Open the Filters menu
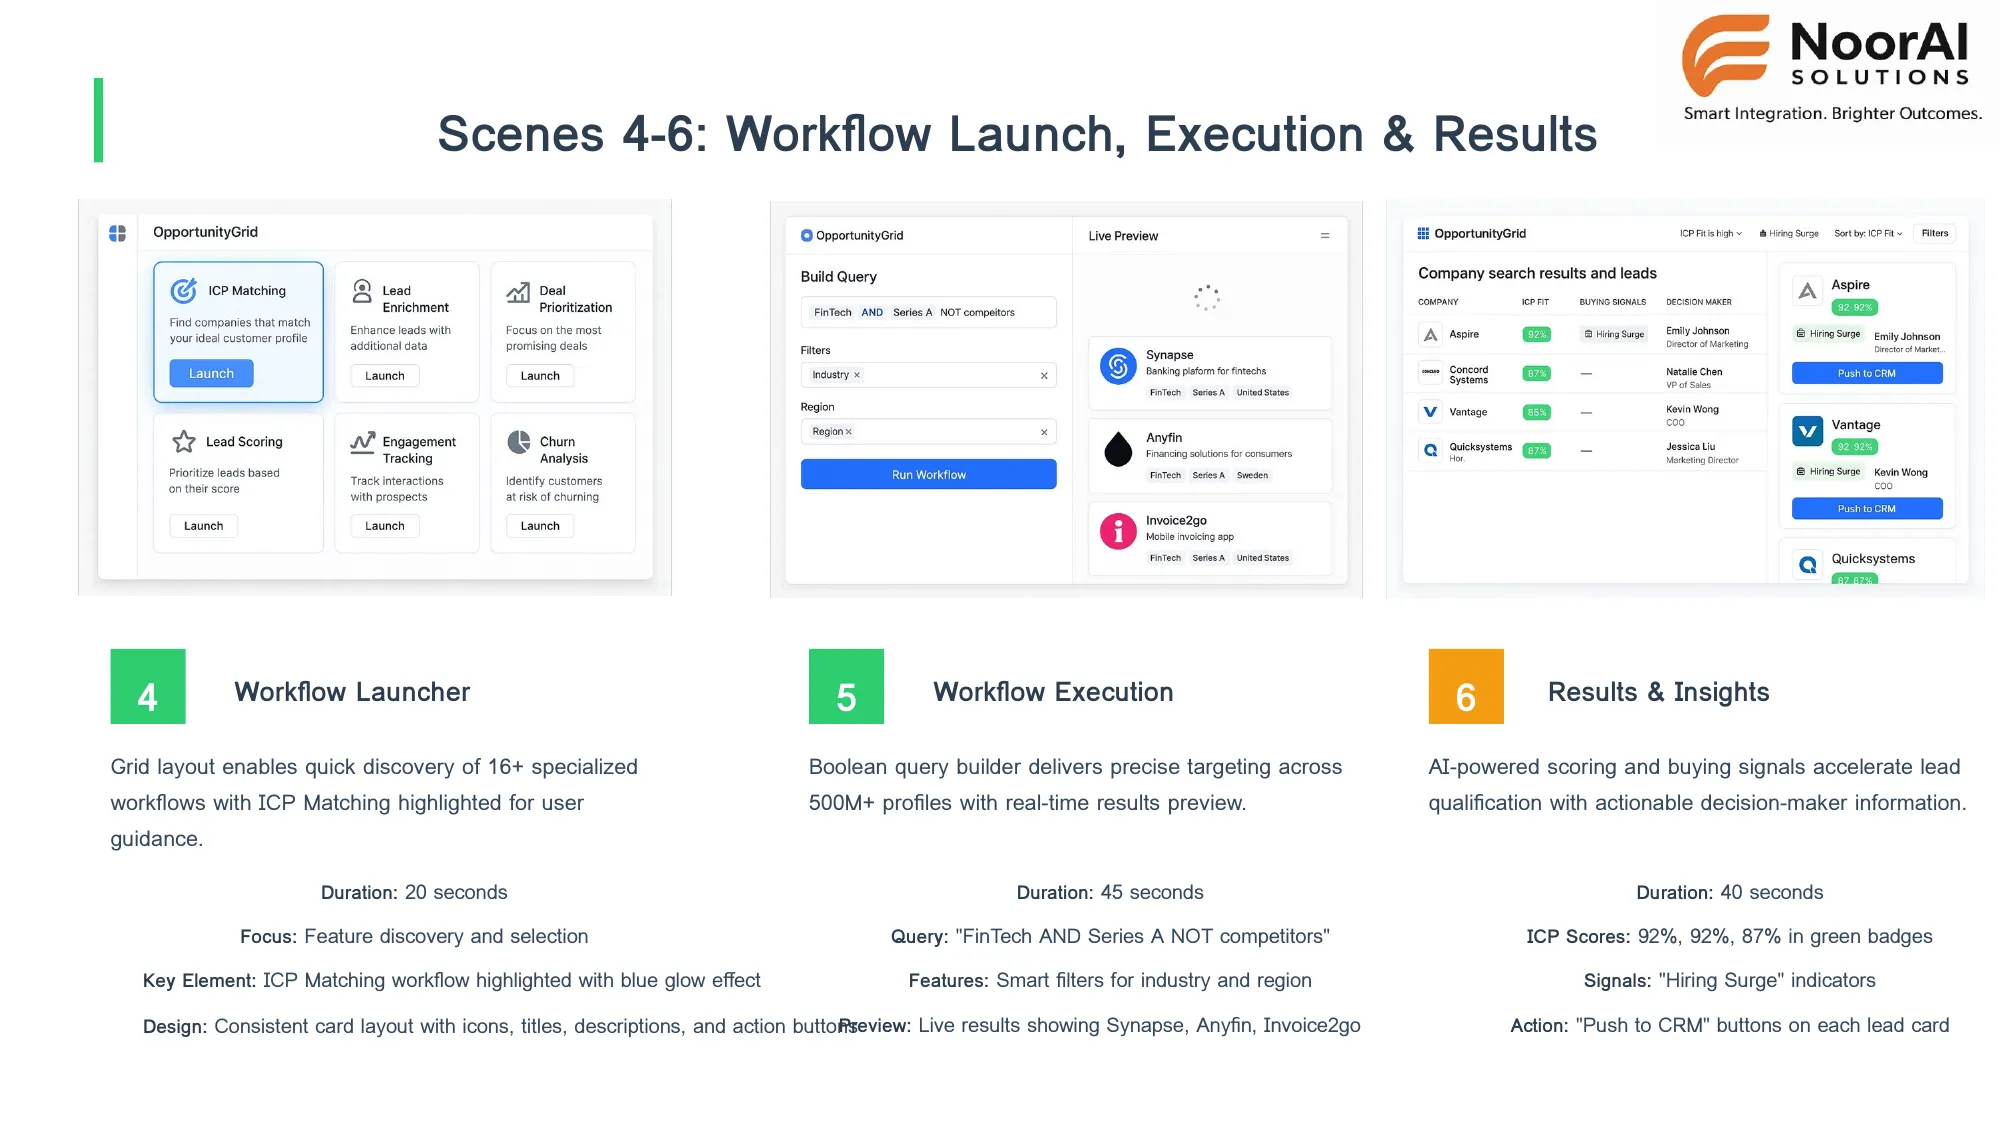Viewport: 2000px width, 1126px height. tap(1934, 233)
